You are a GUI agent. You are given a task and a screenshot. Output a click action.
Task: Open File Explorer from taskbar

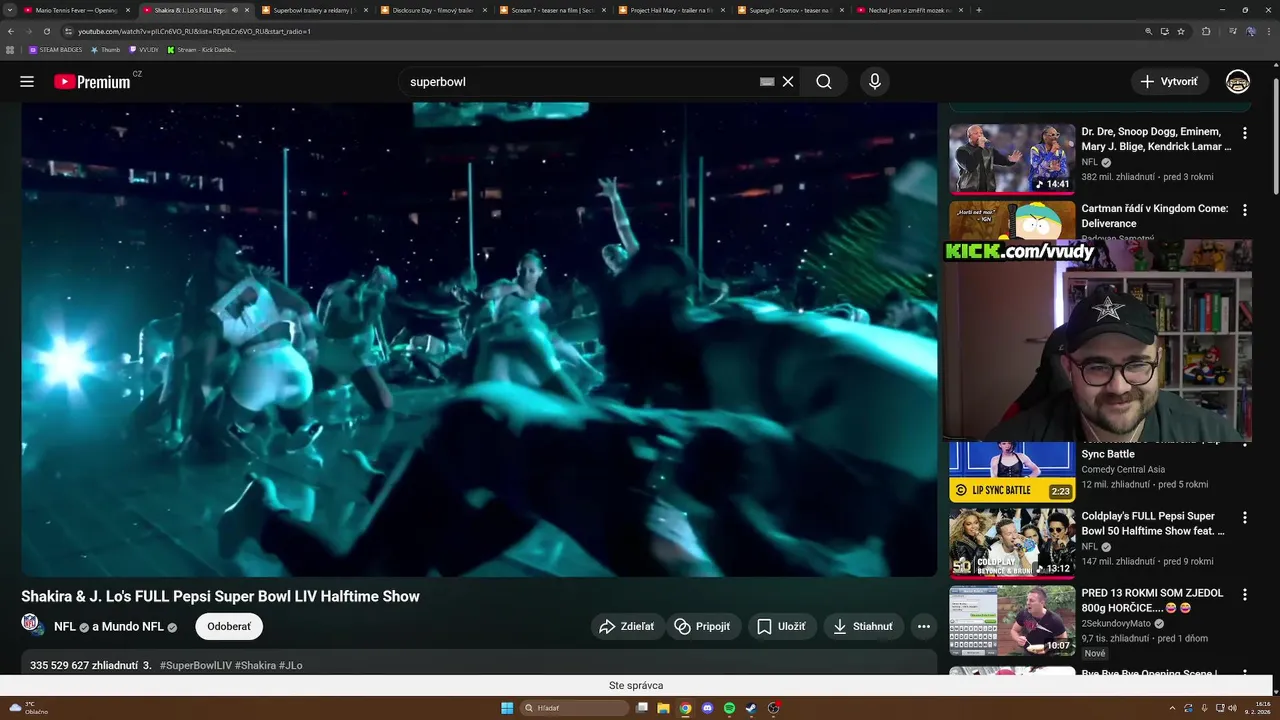click(663, 708)
